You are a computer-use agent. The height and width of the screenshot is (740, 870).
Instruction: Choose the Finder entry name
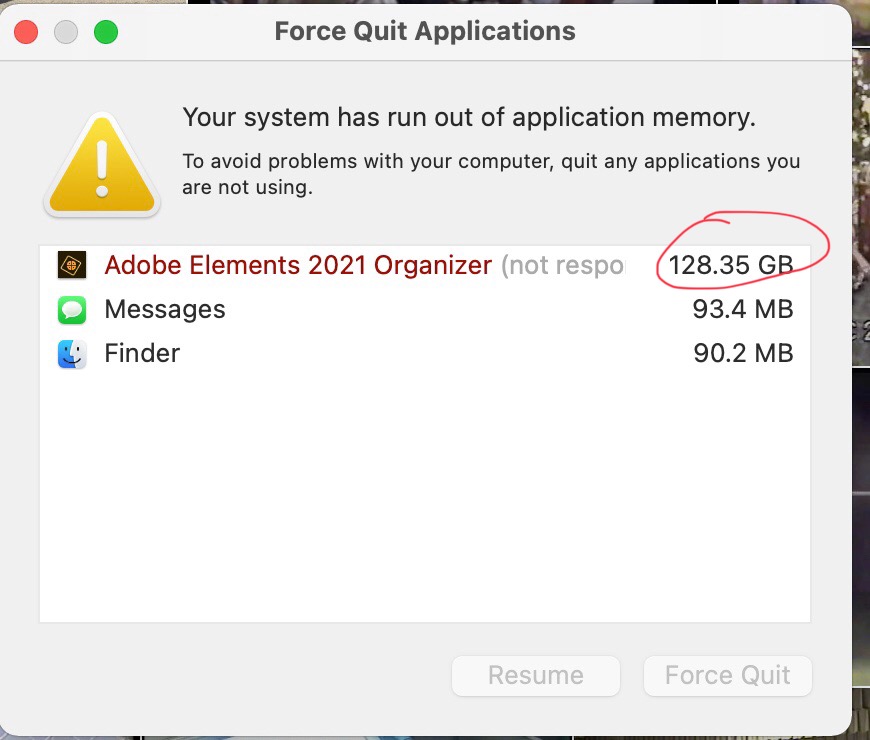142,354
